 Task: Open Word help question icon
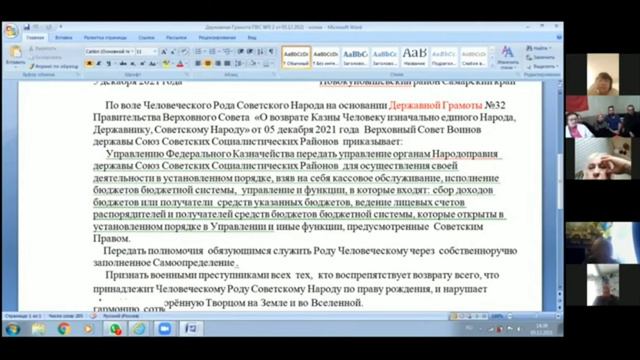pos(559,38)
